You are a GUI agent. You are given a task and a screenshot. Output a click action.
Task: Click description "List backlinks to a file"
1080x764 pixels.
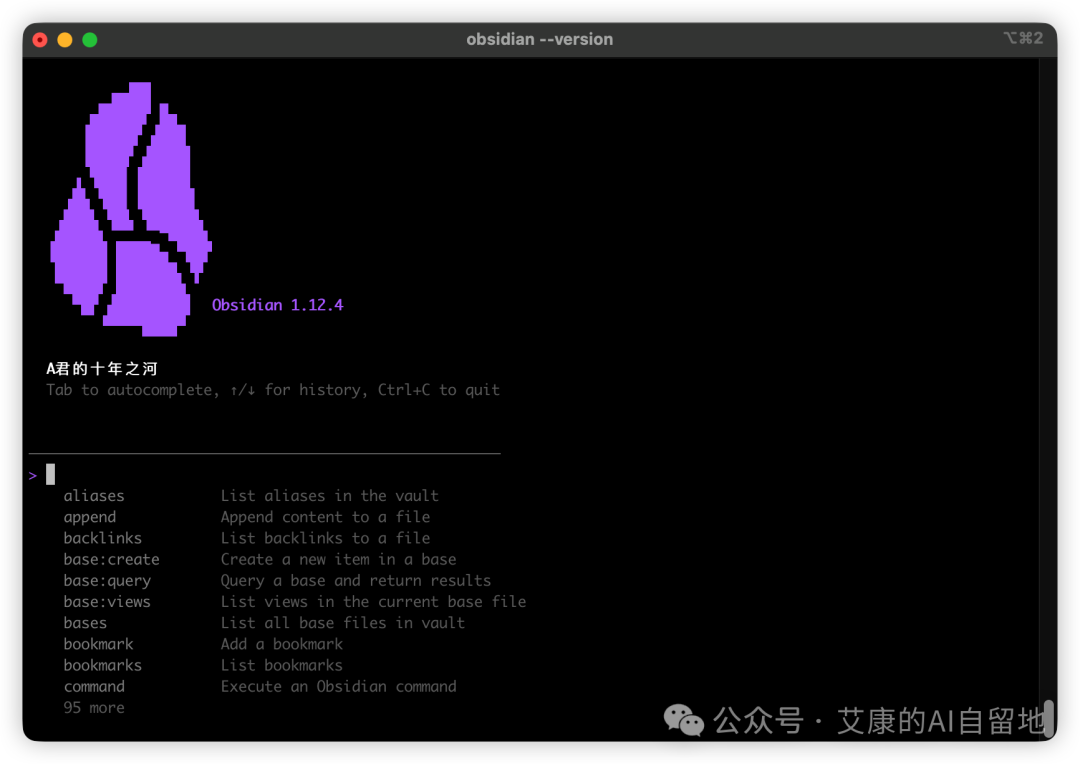[x=325, y=538]
